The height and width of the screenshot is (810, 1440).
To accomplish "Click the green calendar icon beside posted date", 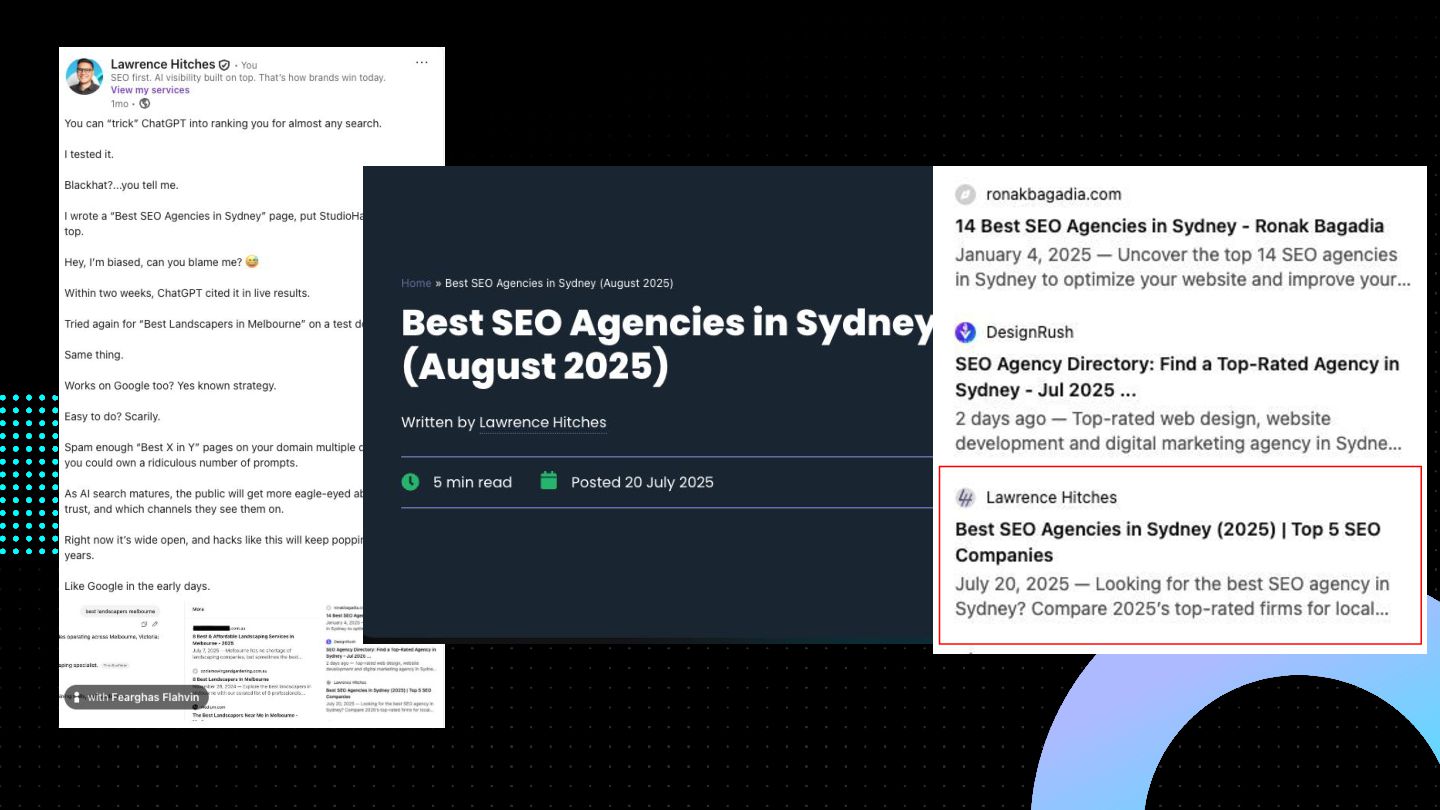I will 548,481.
